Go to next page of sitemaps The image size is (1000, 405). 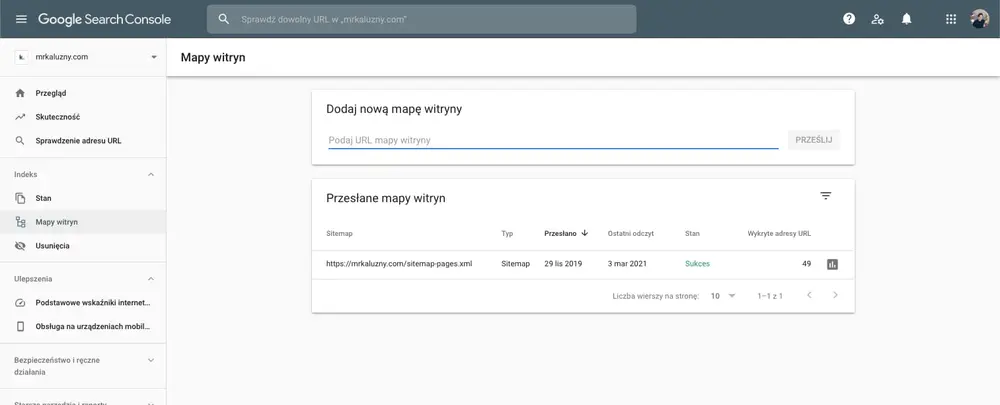(835, 295)
